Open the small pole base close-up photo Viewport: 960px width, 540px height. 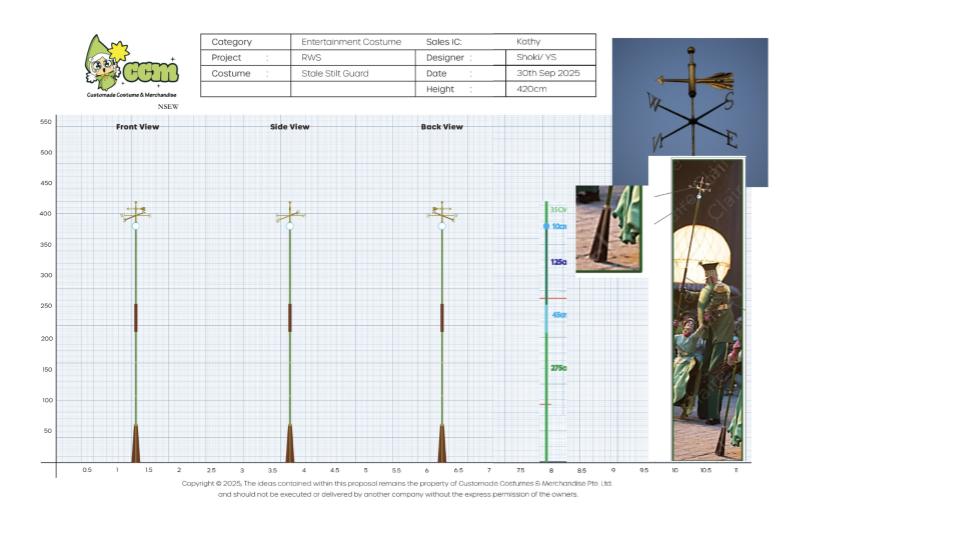tap(607, 228)
